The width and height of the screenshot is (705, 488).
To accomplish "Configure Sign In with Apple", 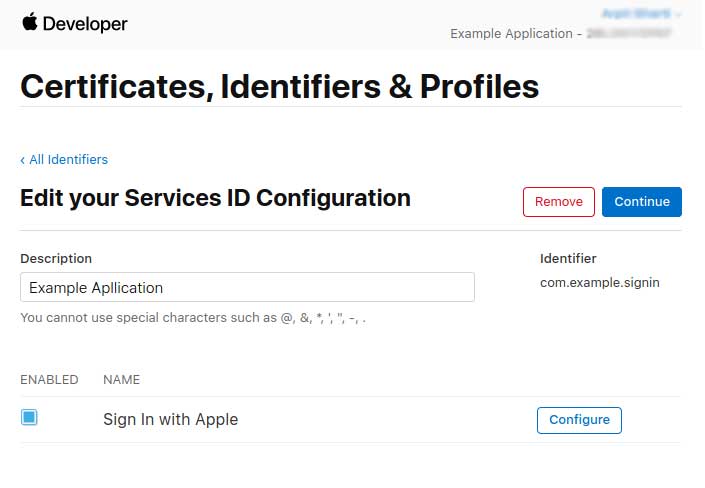I will point(579,420).
